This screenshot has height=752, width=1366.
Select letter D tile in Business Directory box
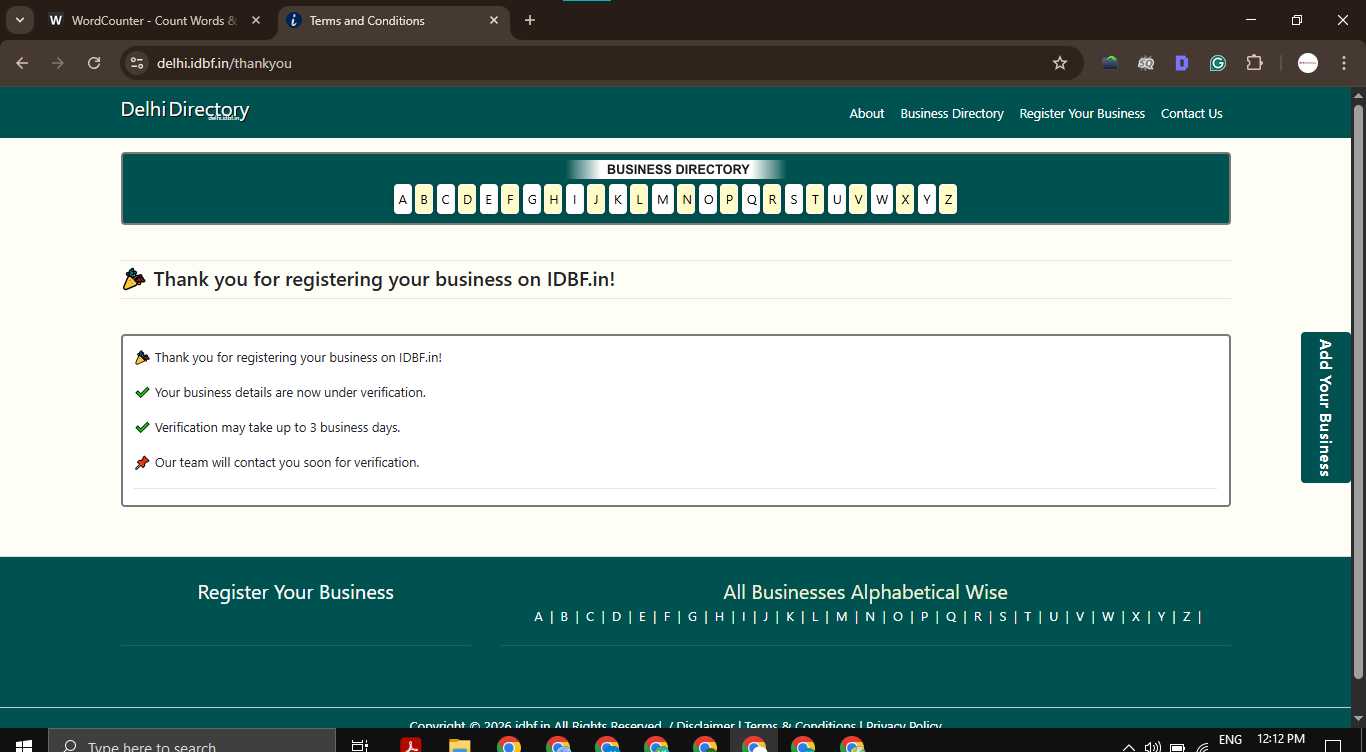coord(467,199)
